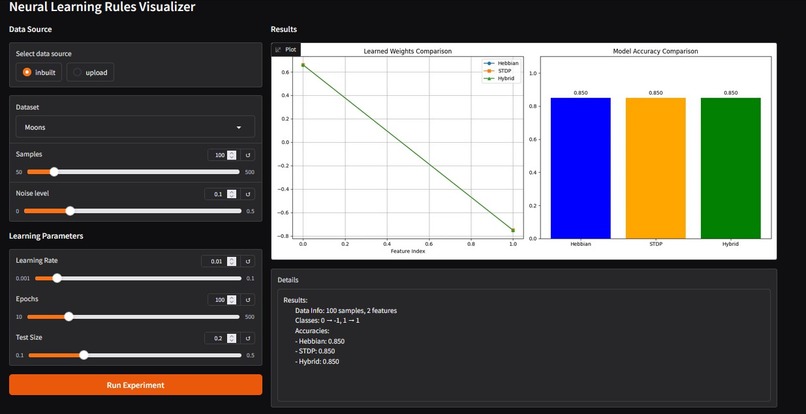
Task: Click the Hebbian legend entry
Action: pyautogui.click(x=501, y=63)
